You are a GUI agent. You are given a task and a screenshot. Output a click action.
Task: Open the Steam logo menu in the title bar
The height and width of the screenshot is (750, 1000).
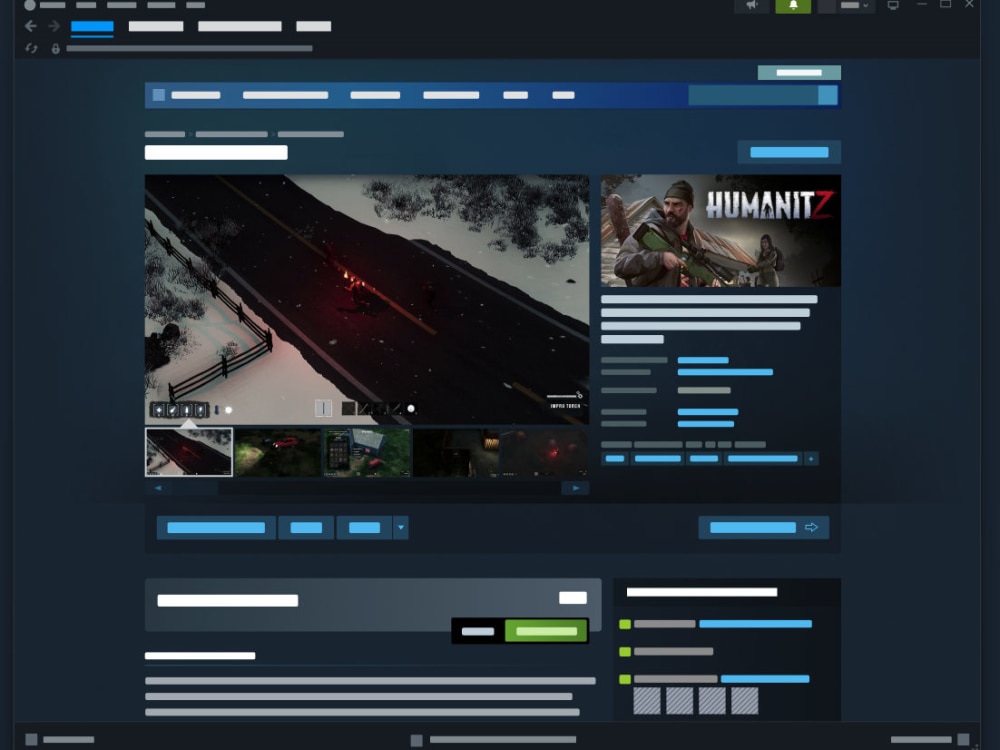click(30, 5)
